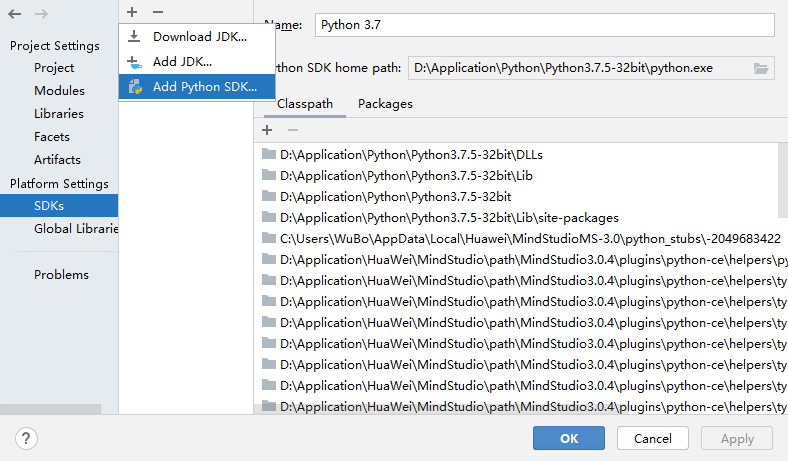The image size is (788, 461).
Task: Open the Problems section
Action: (x=61, y=274)
